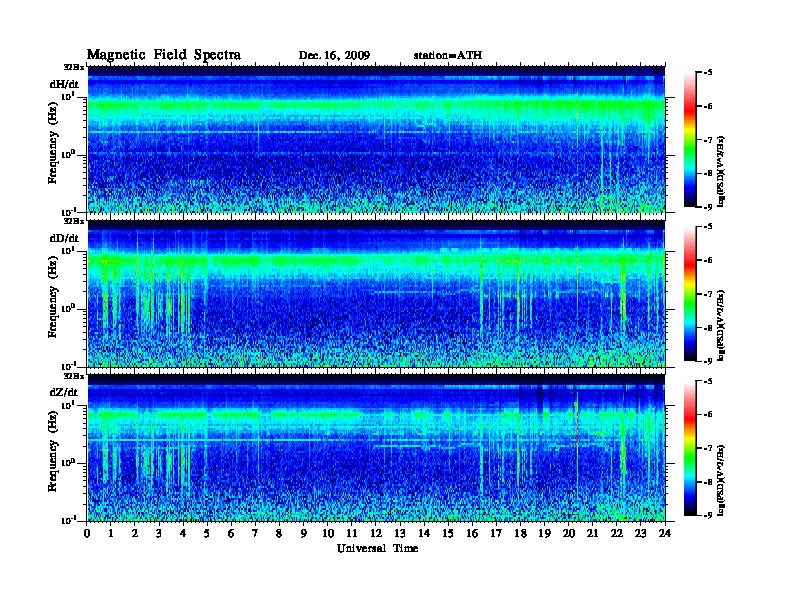Viewport: 792px width, 612px height.
Task: Select the dZ/dt panel label
Action: pyautogui.click(x=64, y=392)
